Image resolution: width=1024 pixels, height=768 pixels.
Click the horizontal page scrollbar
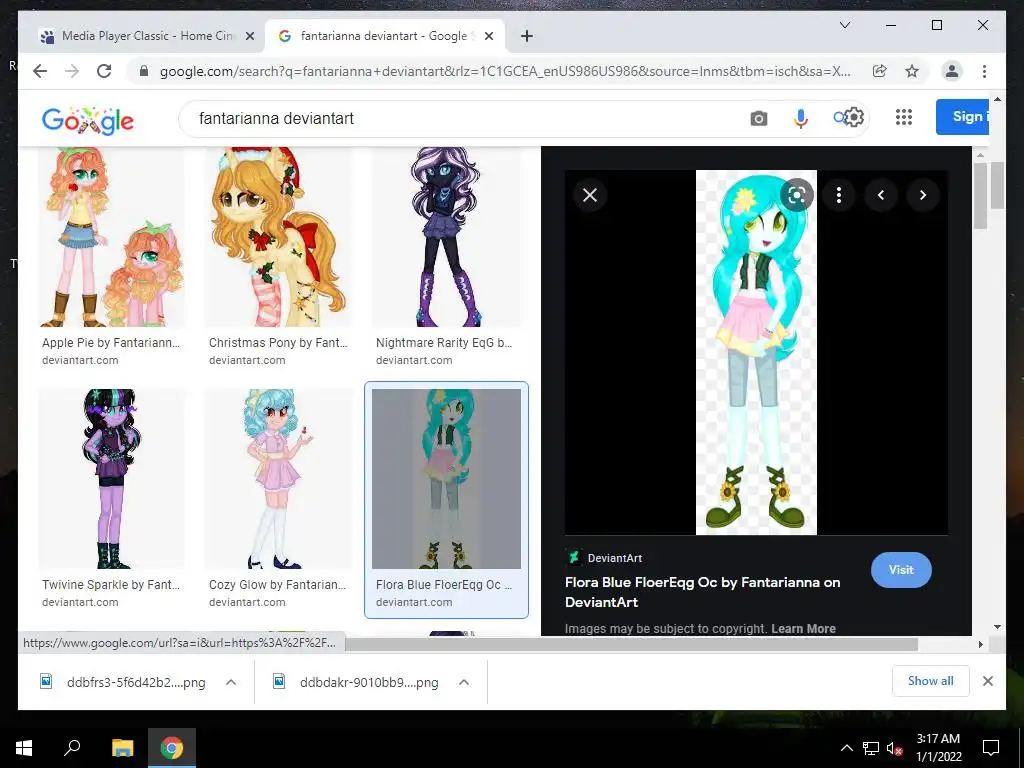click(x=632, y=645)
